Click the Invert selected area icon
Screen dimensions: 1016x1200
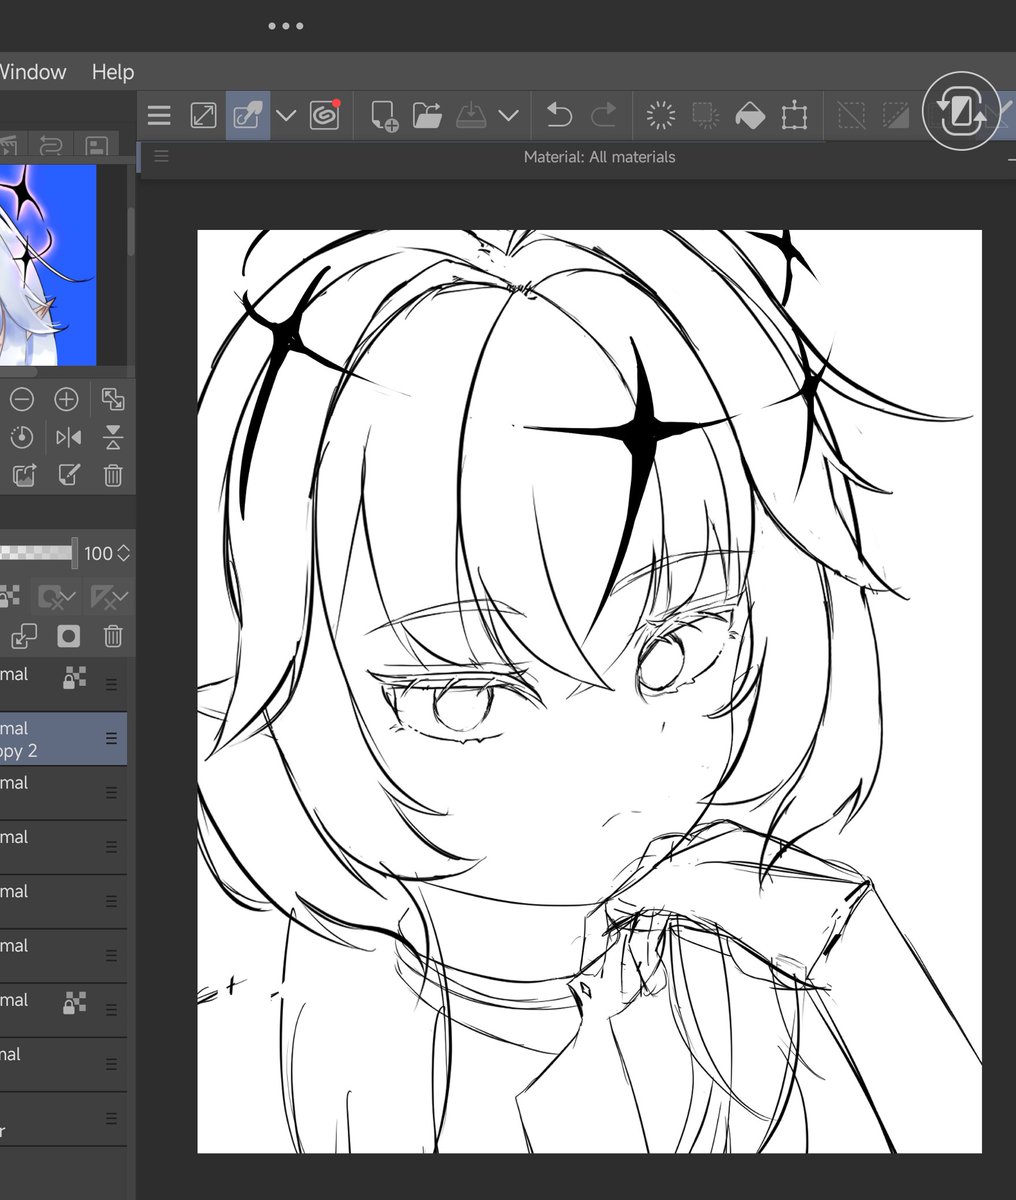coord(895,116)
